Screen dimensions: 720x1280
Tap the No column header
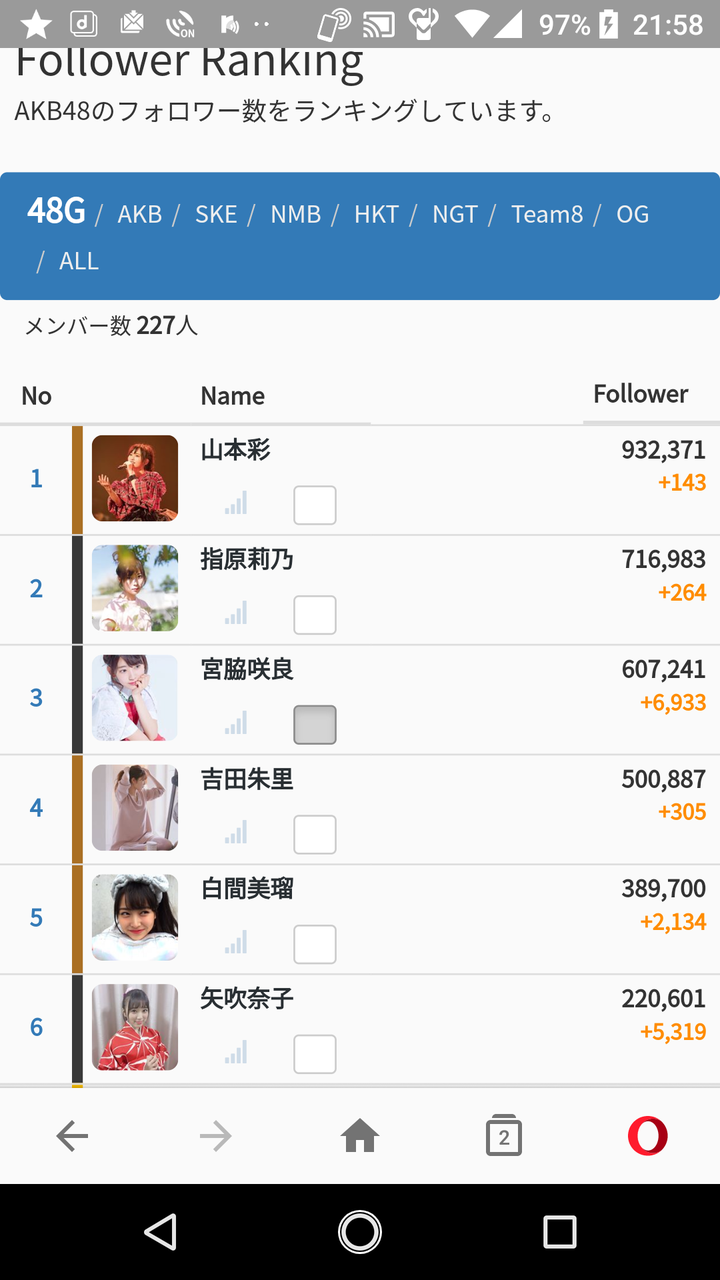tap(37, 396)
